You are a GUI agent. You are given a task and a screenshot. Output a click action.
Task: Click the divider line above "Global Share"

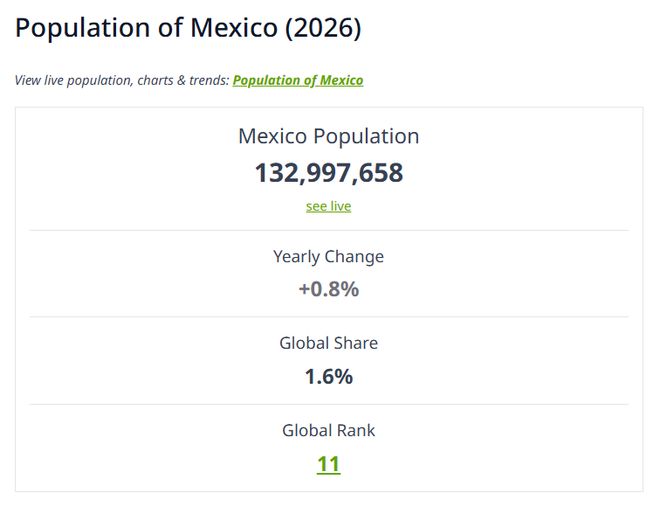click(328, 317)
